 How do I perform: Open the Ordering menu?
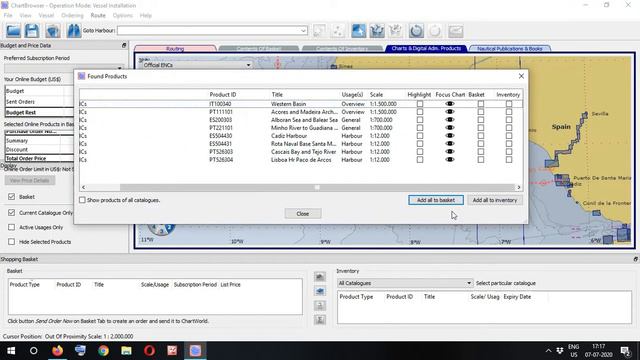[72, 15]
